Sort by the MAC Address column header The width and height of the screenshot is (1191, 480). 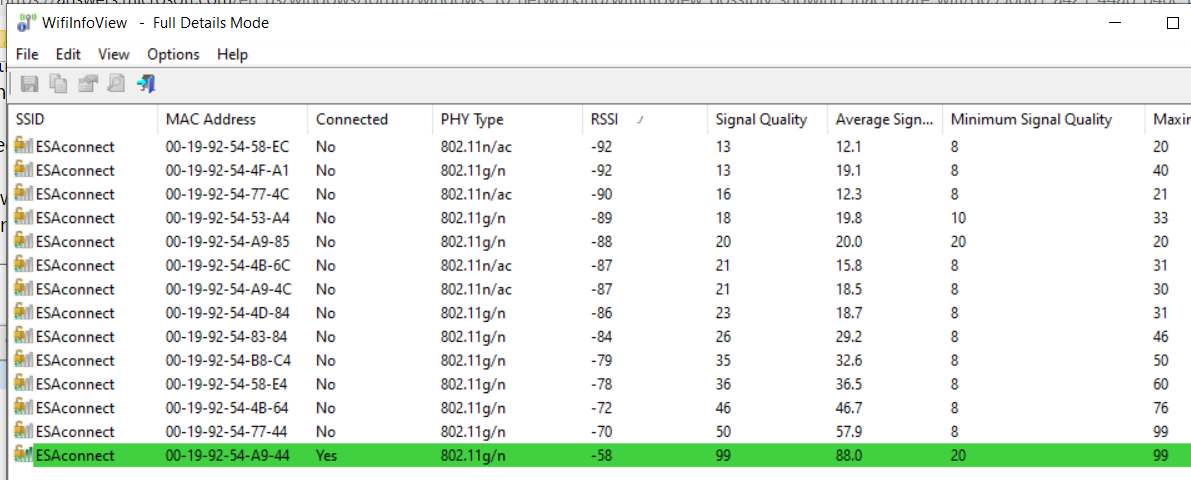pos(232,119)
